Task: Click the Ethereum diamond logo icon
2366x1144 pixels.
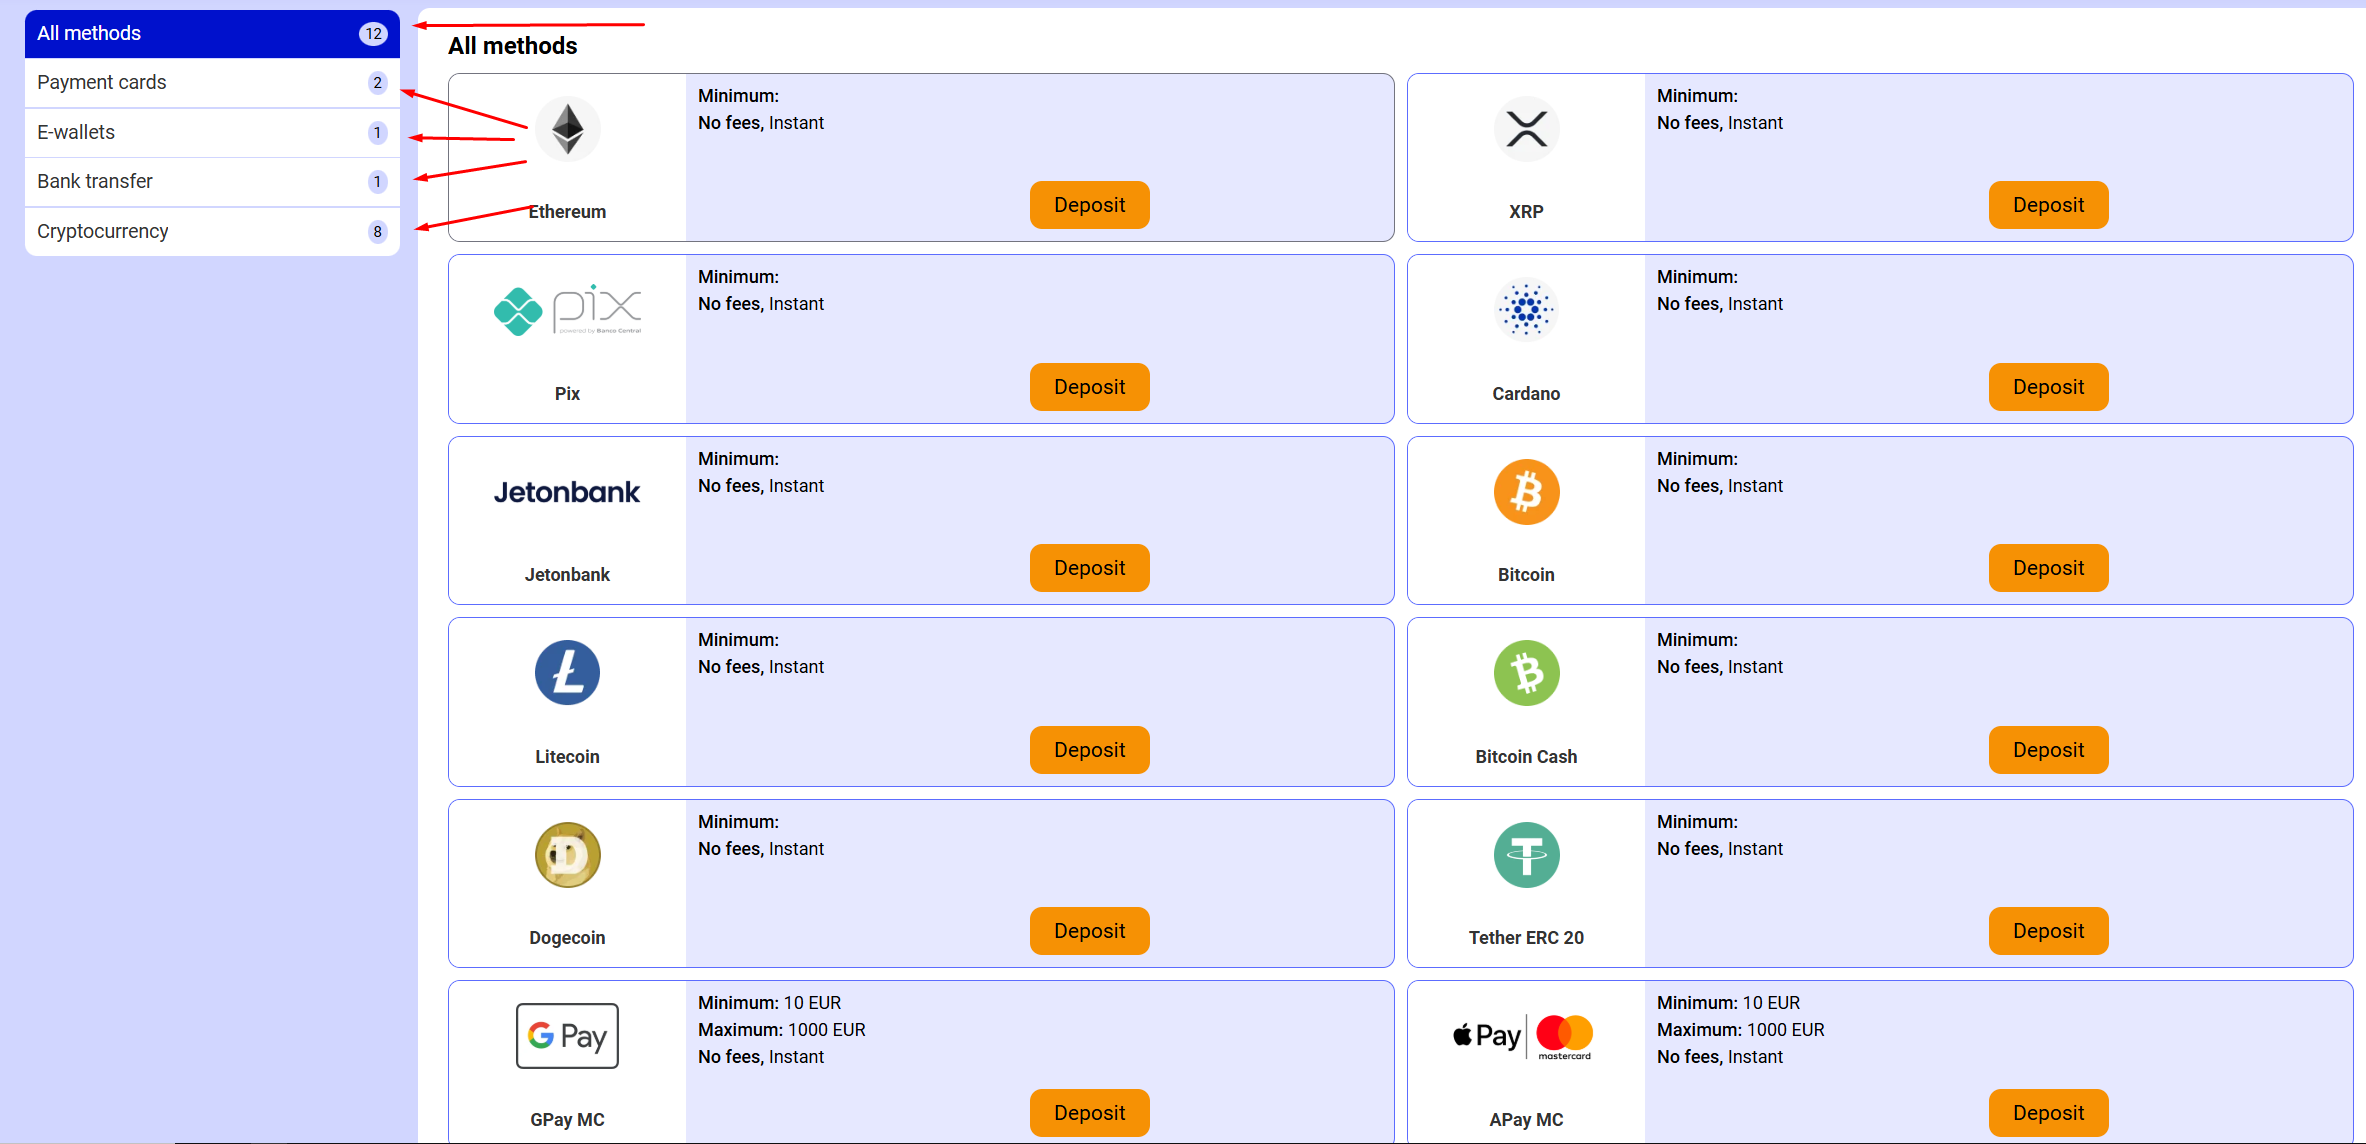Action: coord(567,129)
